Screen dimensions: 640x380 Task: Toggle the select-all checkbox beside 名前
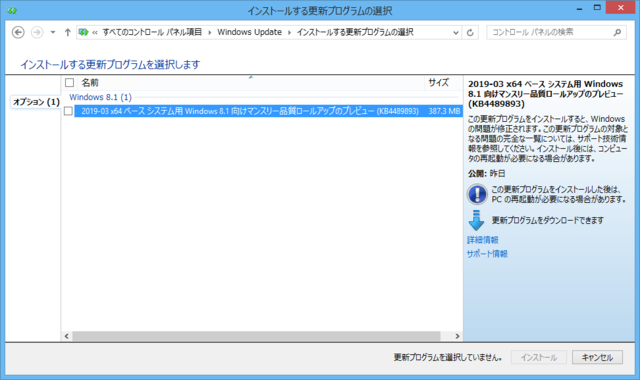point(69,83)
